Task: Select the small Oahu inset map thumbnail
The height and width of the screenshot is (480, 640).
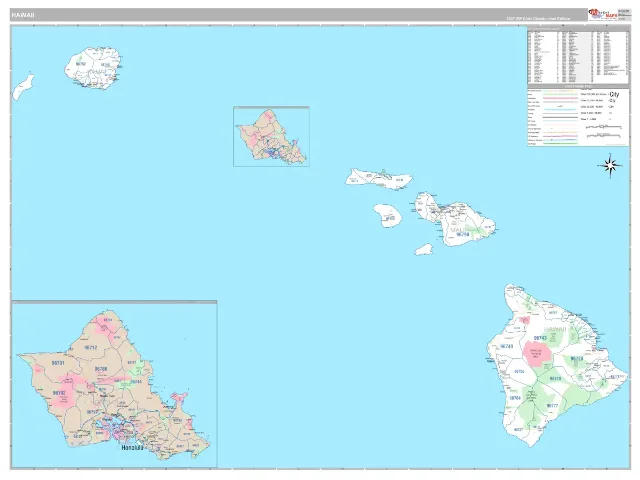Action: [x=271, y=136]
